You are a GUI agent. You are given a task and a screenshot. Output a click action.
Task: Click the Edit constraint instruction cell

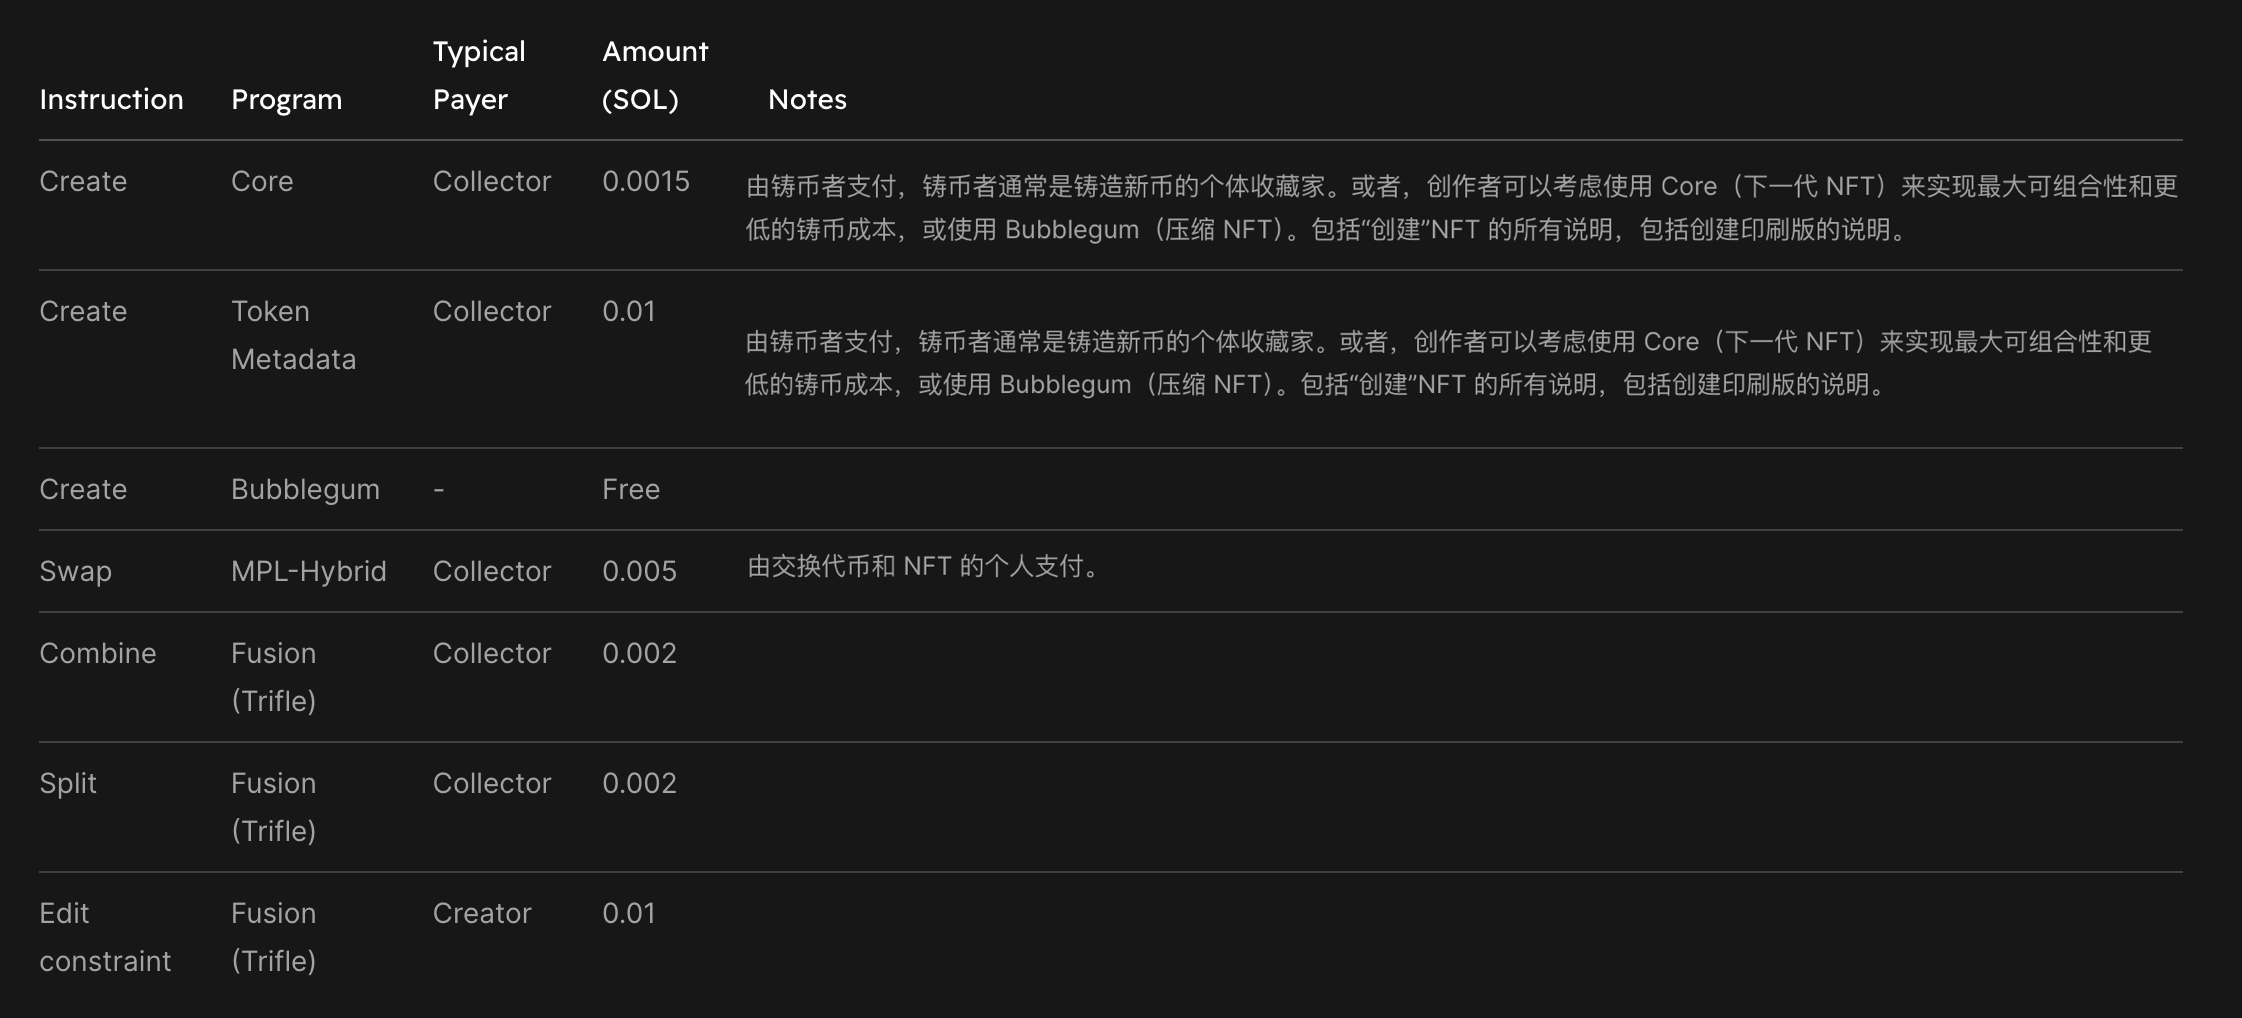[x=104, y=937]
